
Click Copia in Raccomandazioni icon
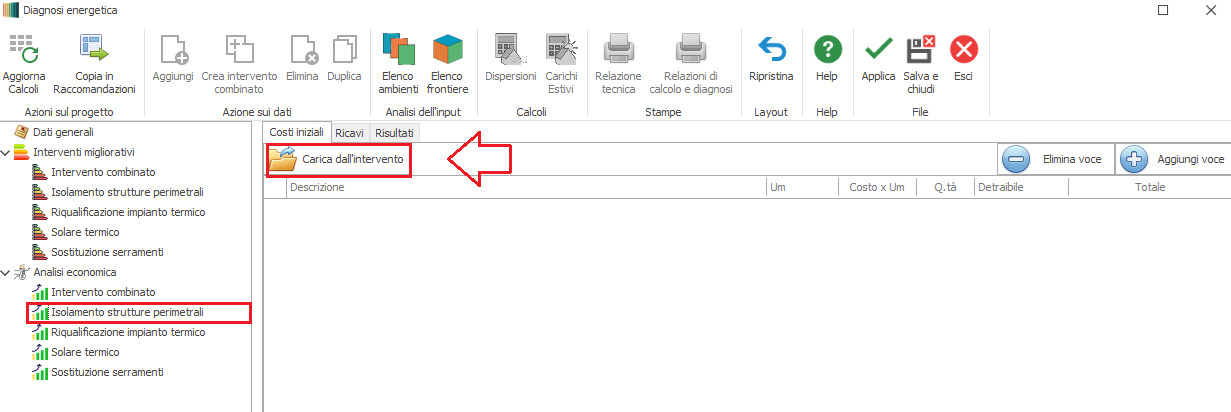click(x=94, y=49)
